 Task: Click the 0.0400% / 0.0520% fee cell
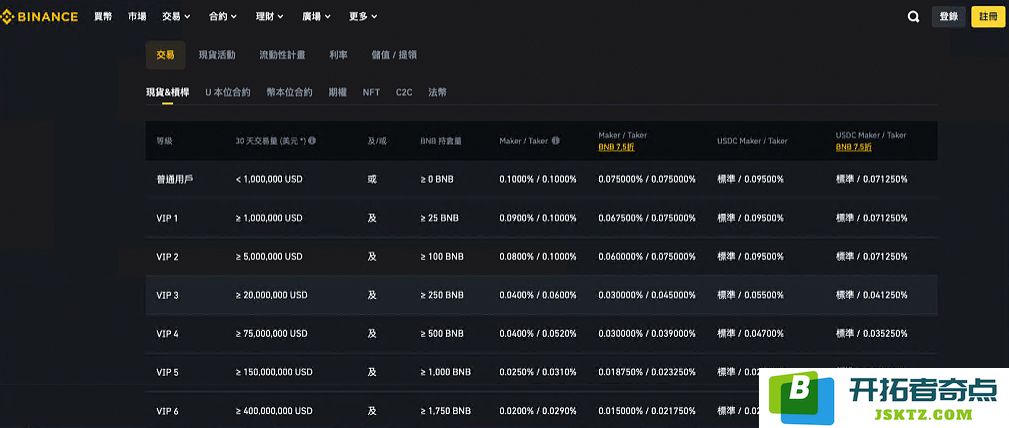(x=538, y=334)
